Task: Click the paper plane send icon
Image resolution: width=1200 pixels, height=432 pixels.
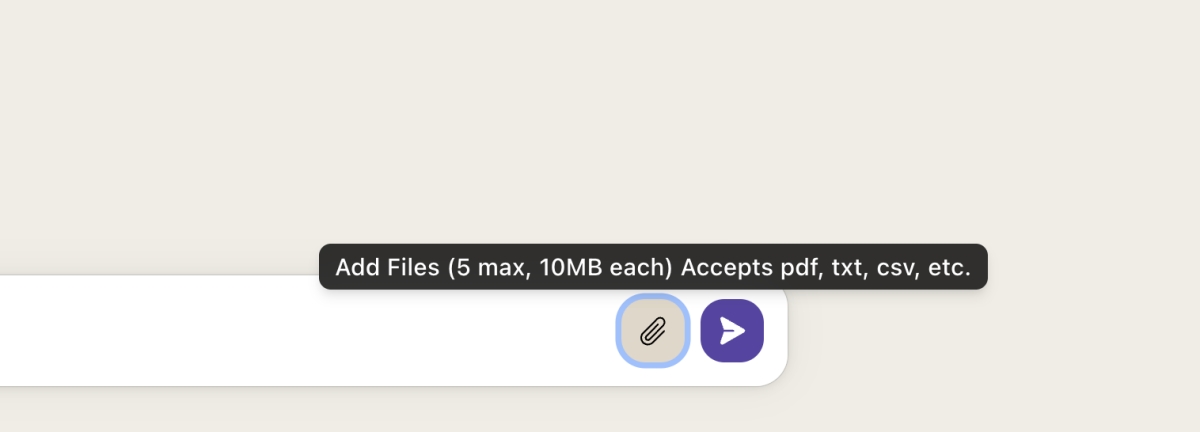Action: tap(732, 331)
